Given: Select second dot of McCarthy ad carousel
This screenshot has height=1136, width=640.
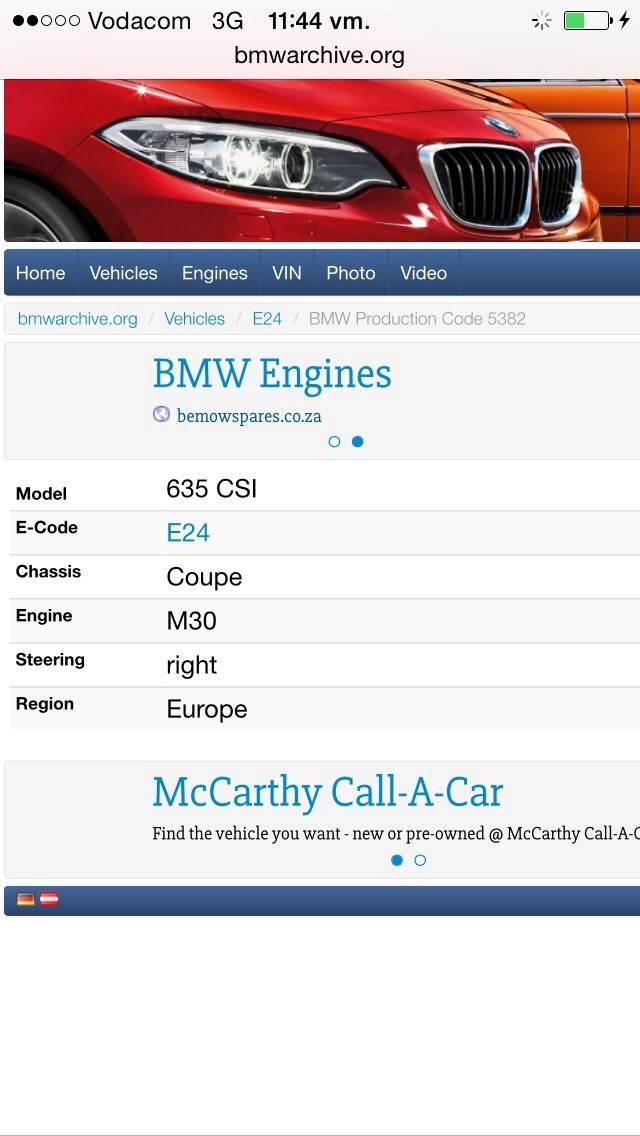Looking at the screenshot, I should click(x=420, y=860).
